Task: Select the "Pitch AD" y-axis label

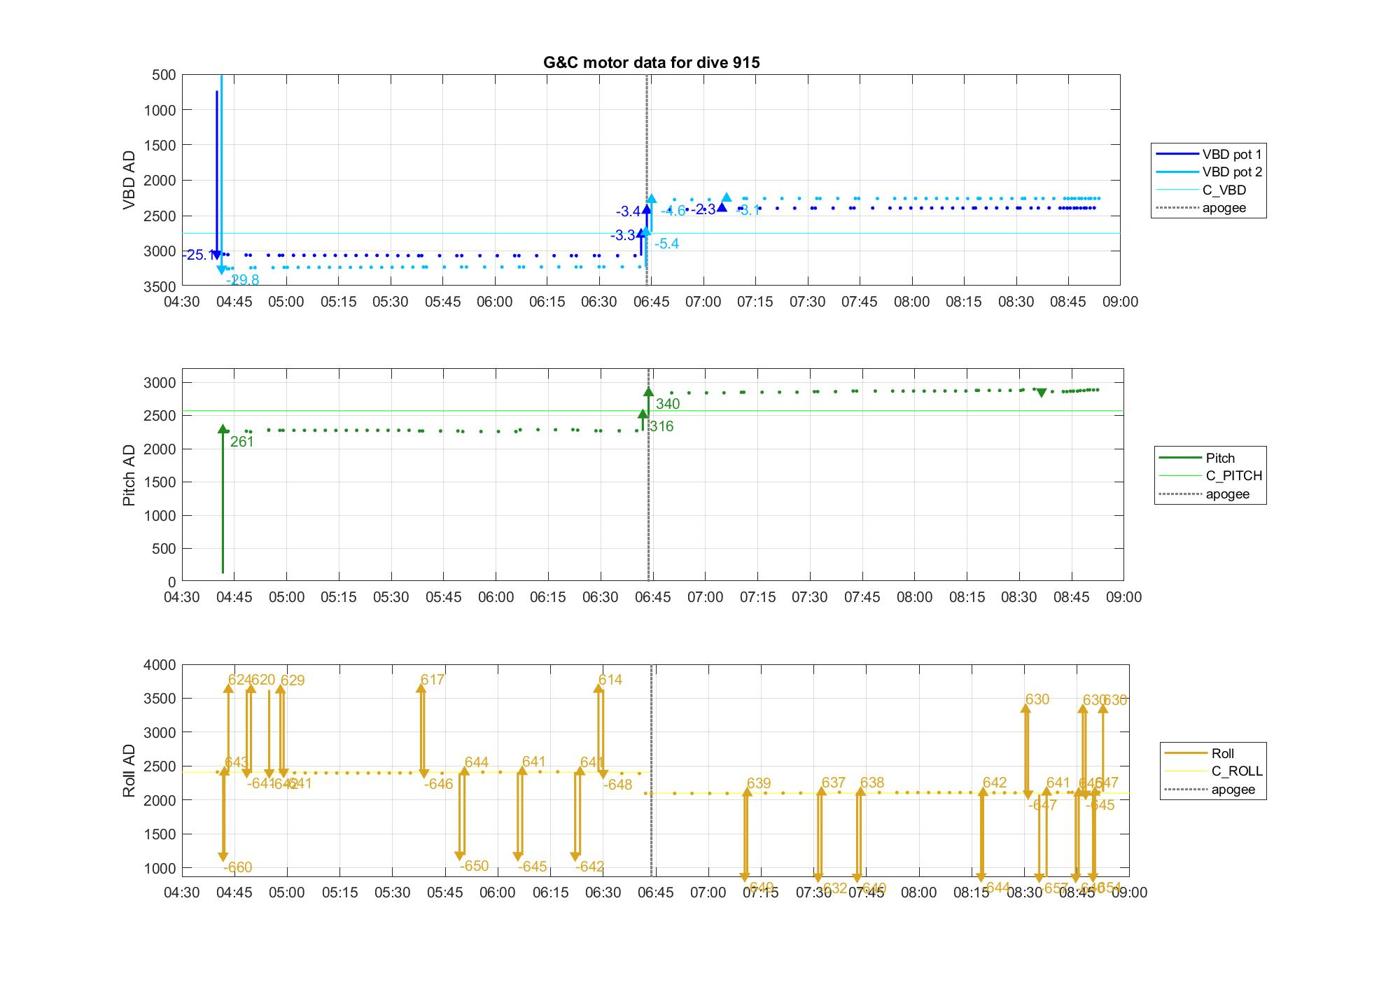Action: [129, 475]
